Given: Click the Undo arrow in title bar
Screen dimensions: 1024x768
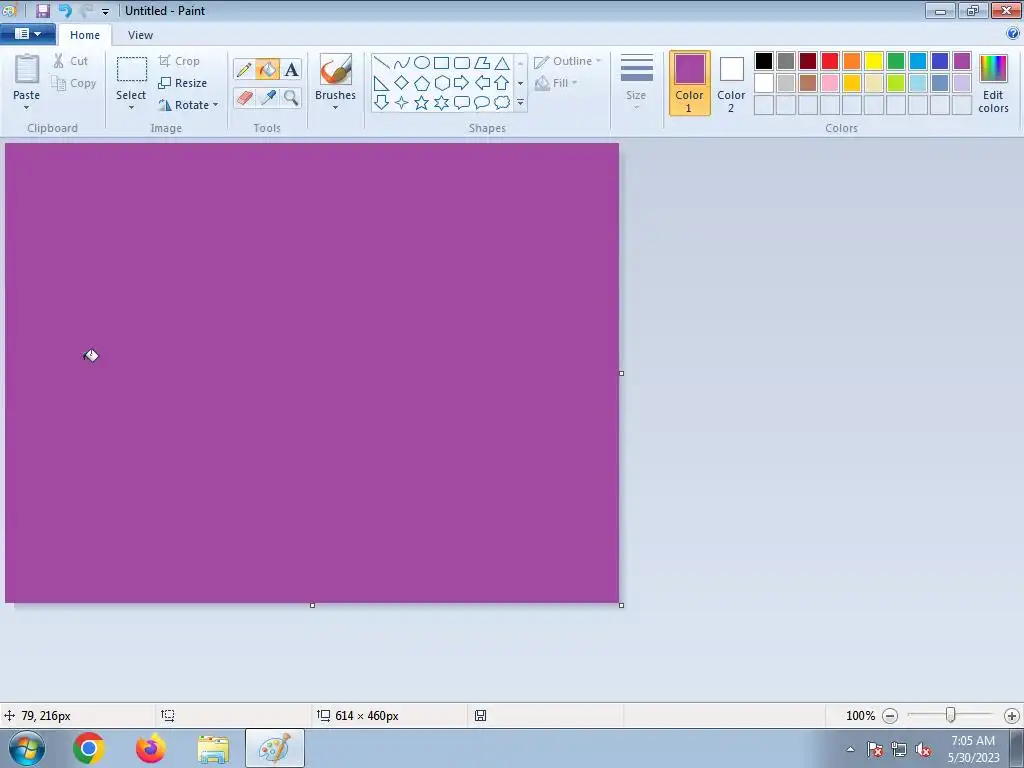Looking at the screenshot, I should pyautogui.click(x=65, y=10).
